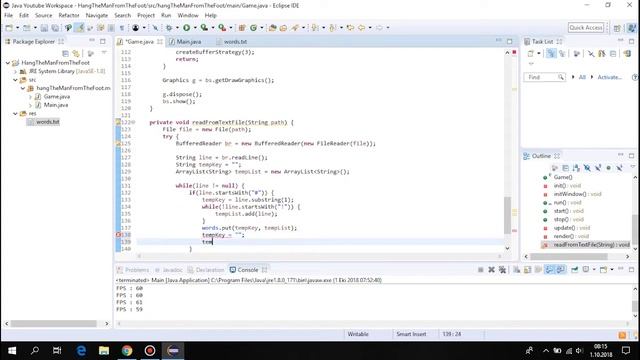Click the Last Edit Location arrow icon
This screenshot has width=640, height=360.
350,28
